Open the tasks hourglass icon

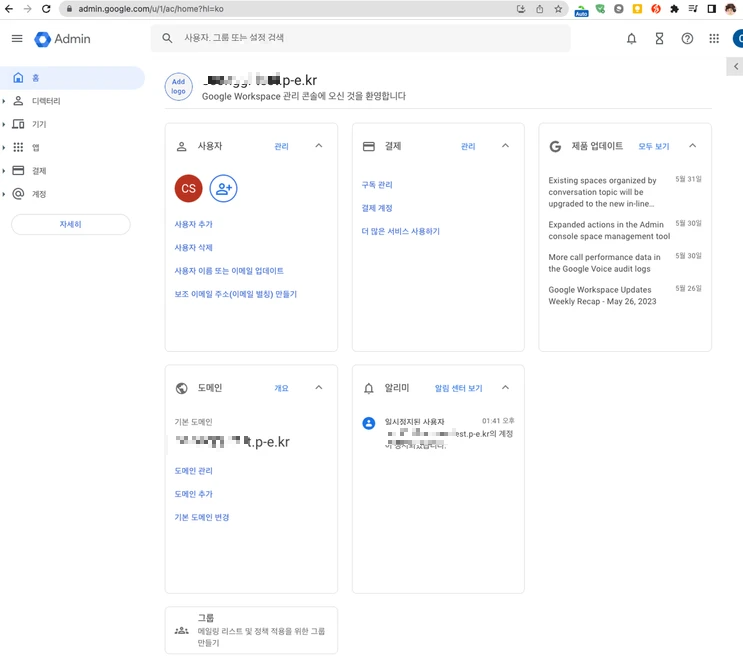pyautogui.click(x=659, y=39)
